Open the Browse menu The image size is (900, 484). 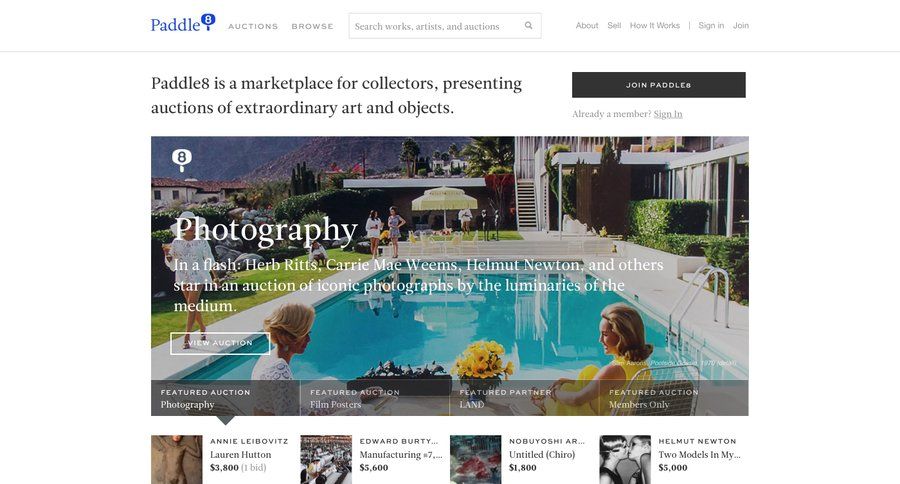[x=312, y=26]
